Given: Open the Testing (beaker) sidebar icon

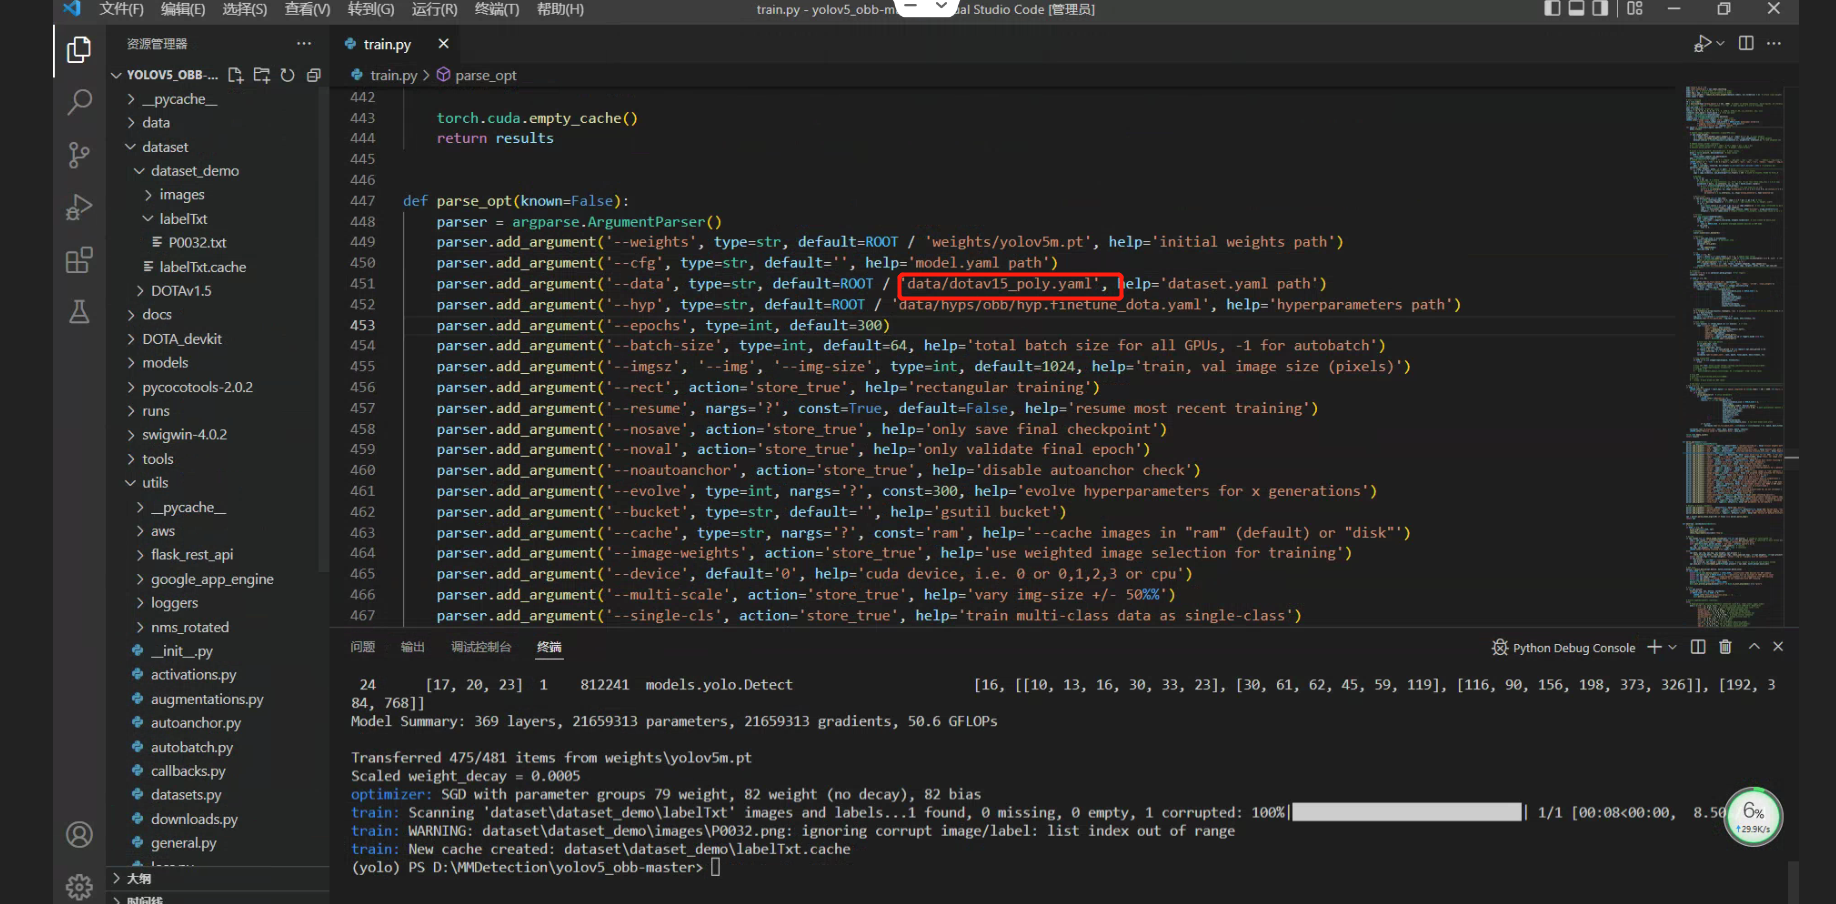Looking at the screenshot, I should tap(79, 312).
